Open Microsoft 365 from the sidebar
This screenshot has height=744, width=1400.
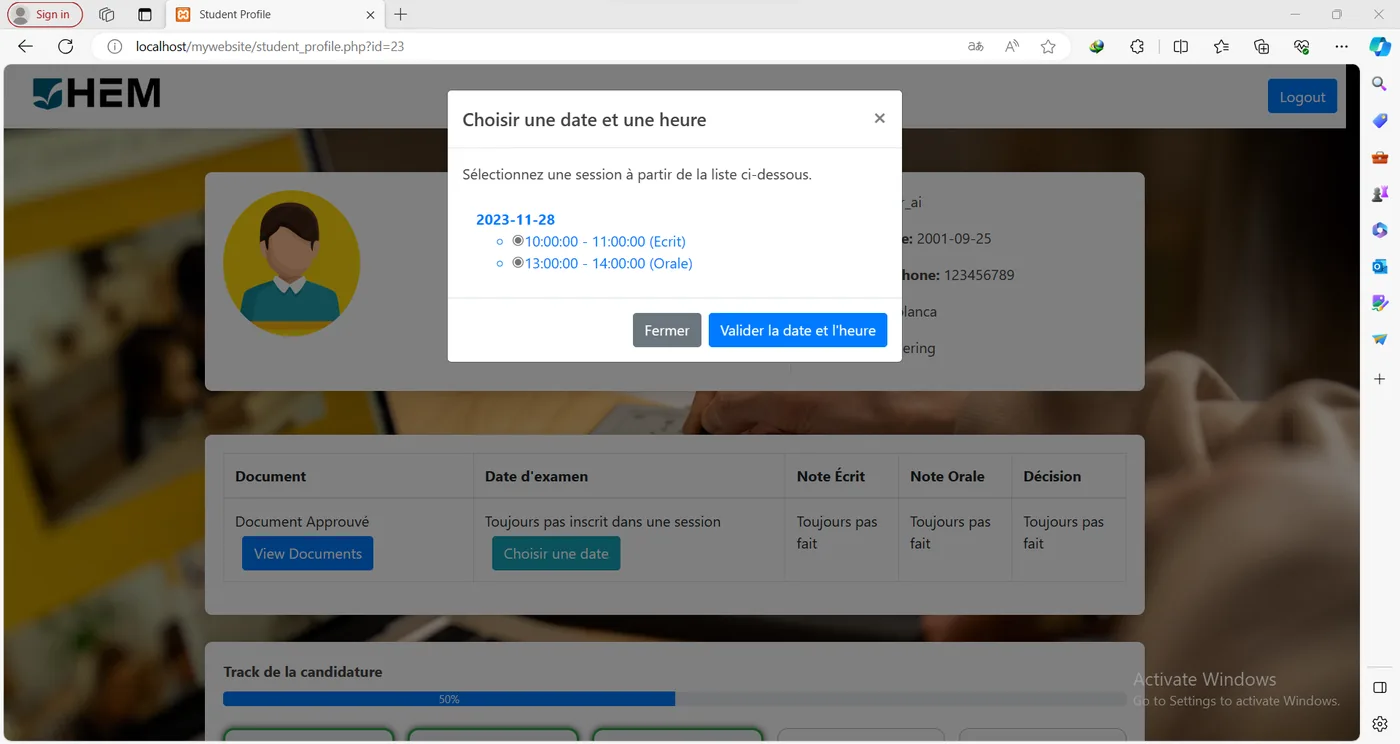[1380, 230]
